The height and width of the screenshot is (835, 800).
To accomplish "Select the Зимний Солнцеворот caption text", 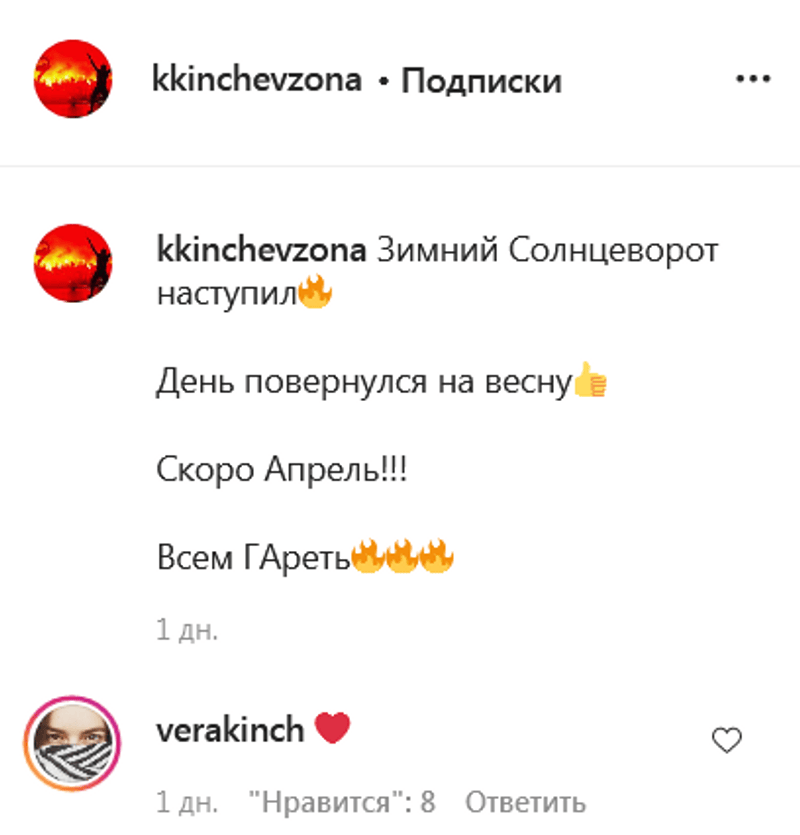I will click(548, 250).
